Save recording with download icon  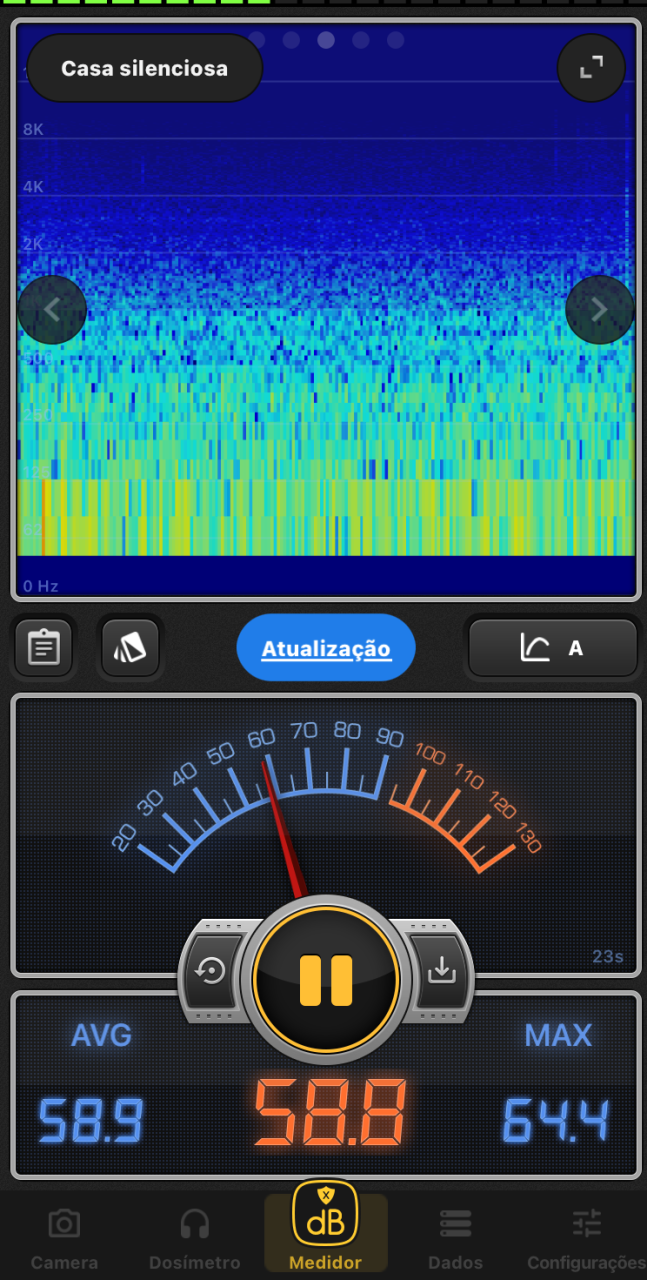(441, 971)
